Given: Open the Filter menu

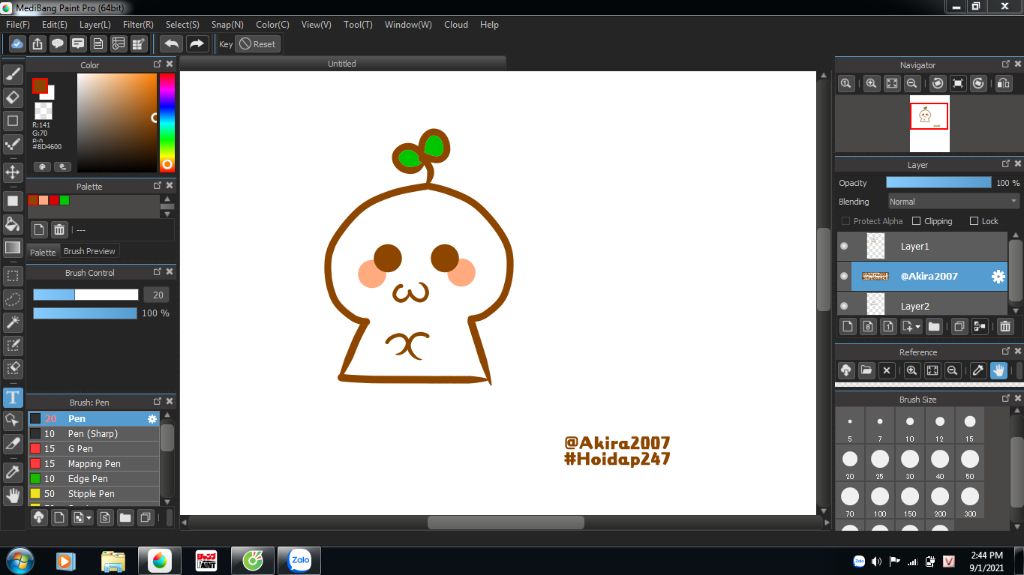Looking at the screenshot, I should (x=138, y=25).
